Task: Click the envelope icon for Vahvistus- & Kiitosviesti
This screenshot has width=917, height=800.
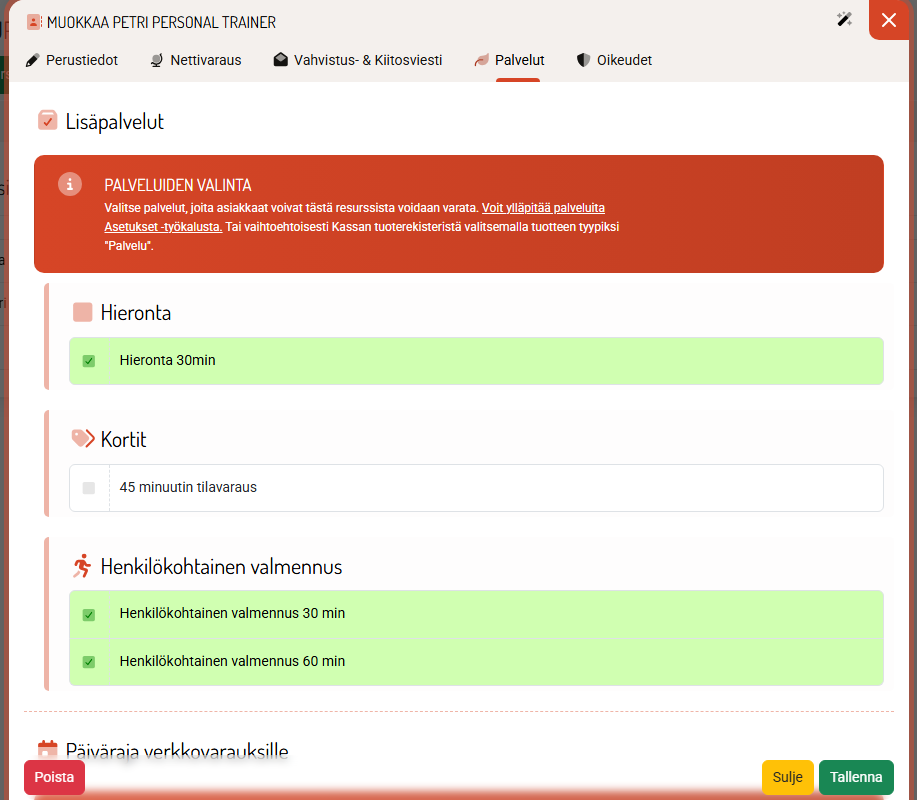Action: pos(281,60)
